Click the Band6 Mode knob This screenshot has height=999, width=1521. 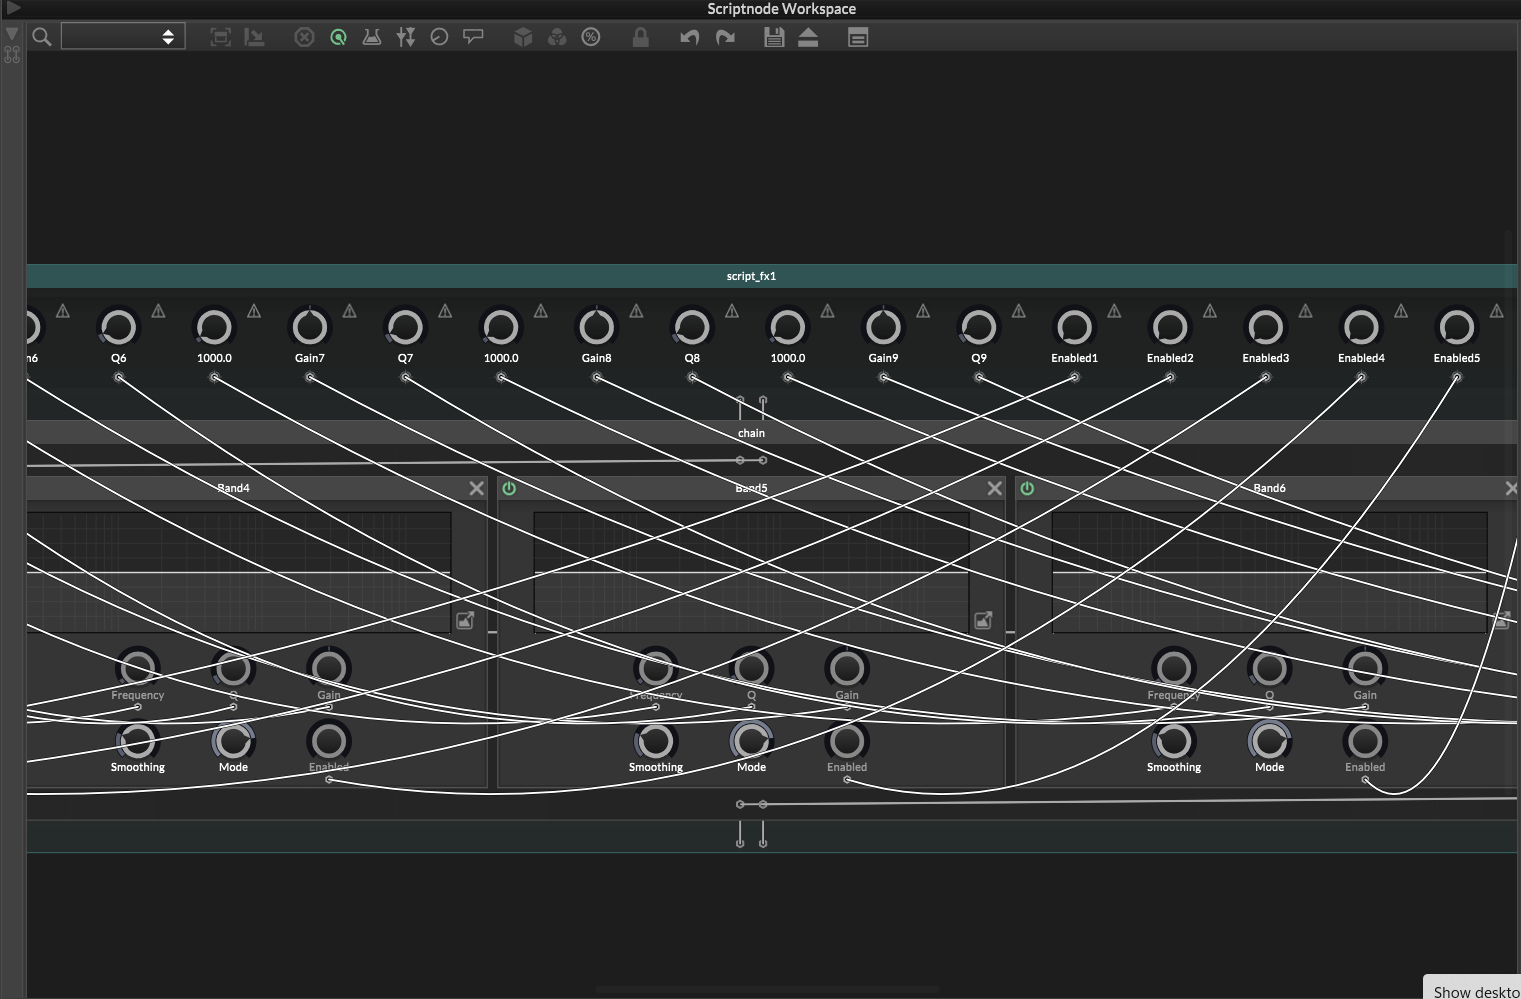pos(1269,741)
